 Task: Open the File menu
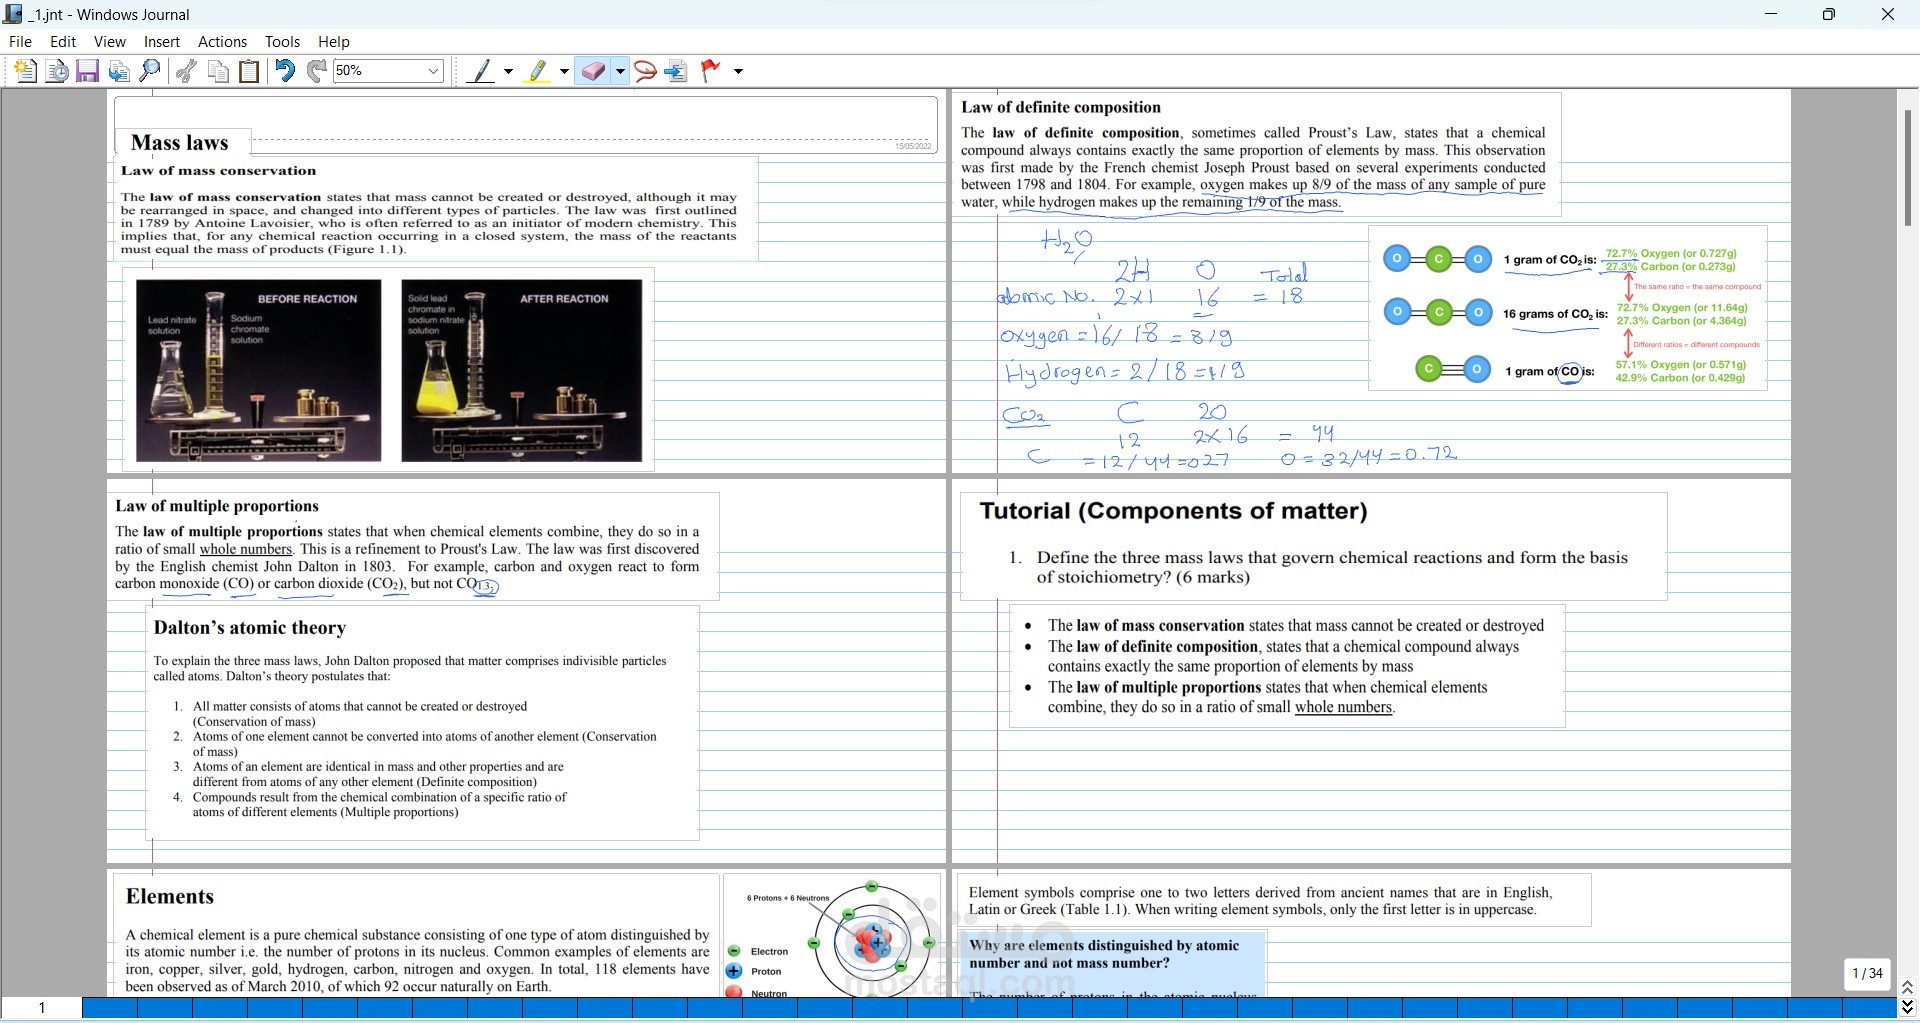20,42
